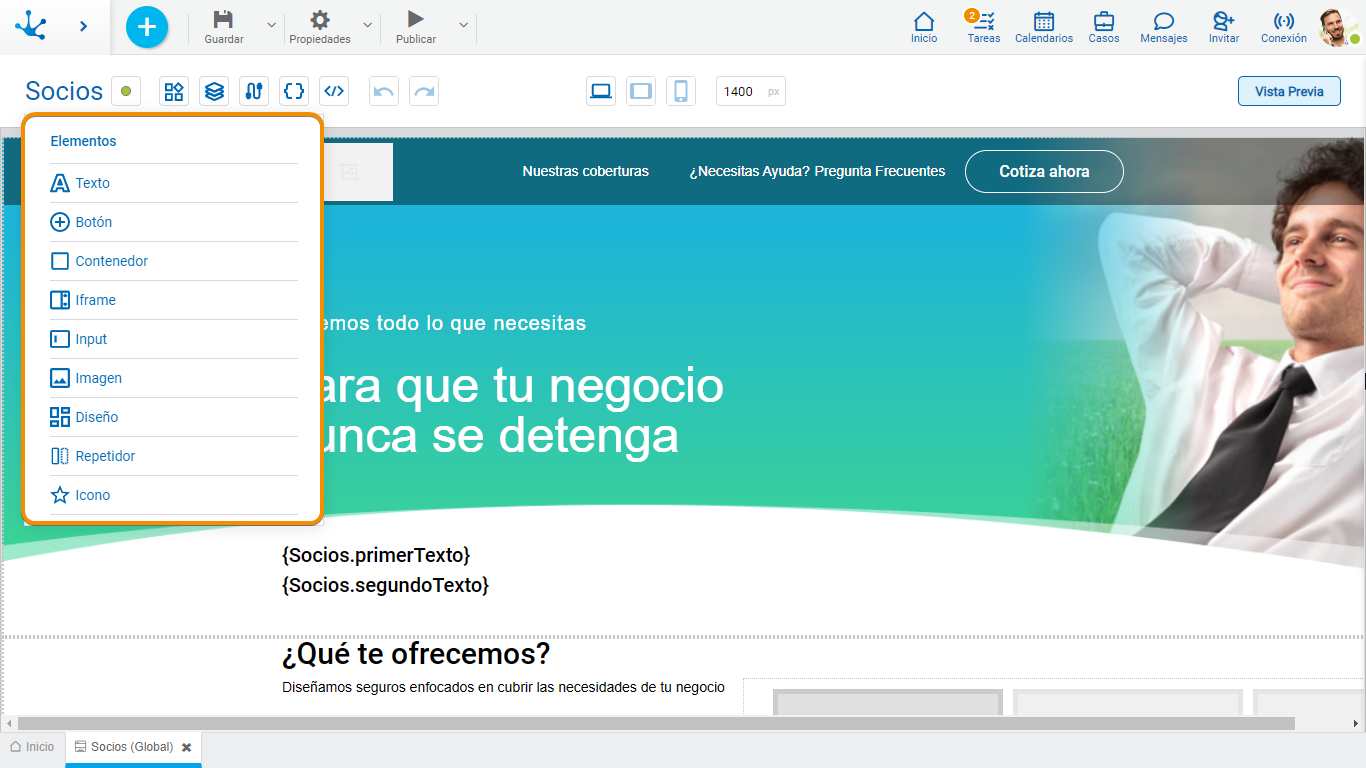Image resolution: width=1366 pixels, height=768 pixels.
Task: Close the Socios (Global) tab
Action: (186, 747)
